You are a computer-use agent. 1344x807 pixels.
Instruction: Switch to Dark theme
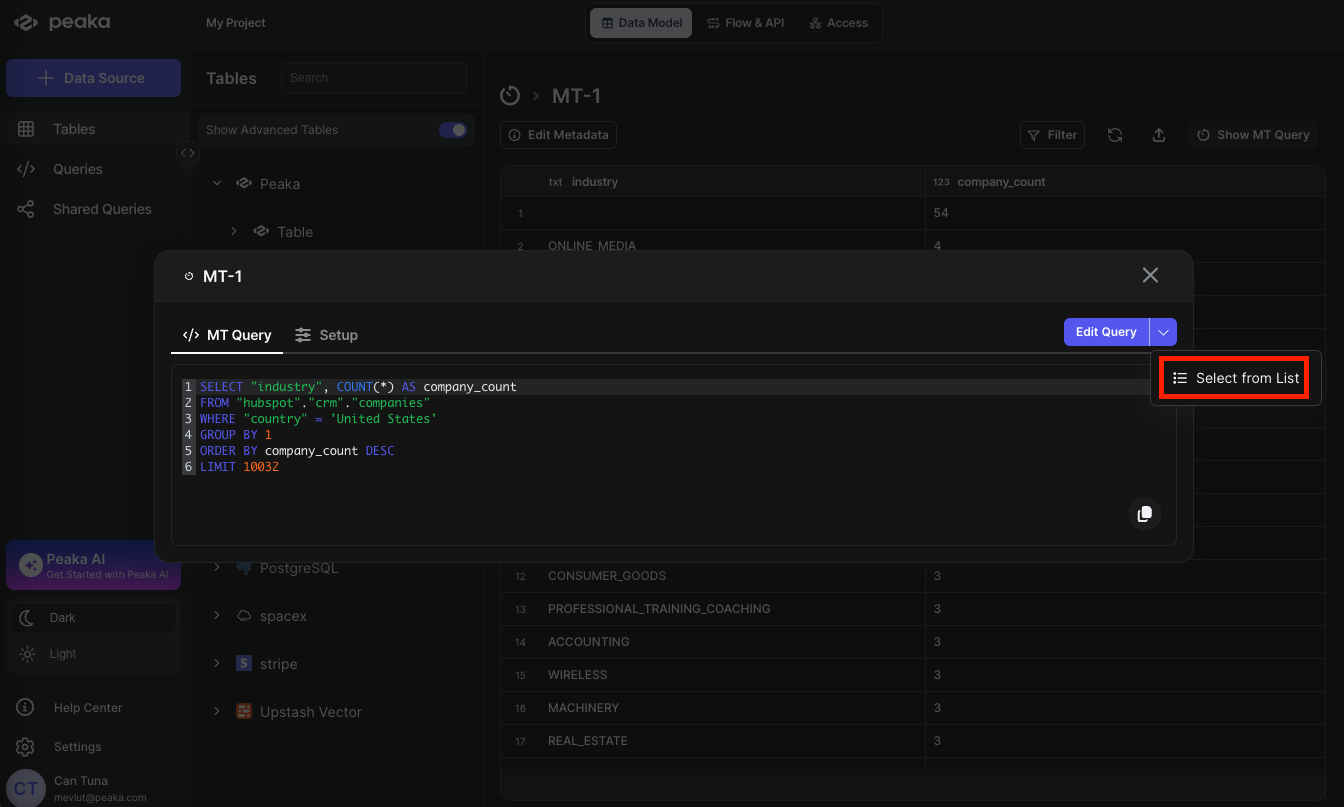(x=62, y=618)
